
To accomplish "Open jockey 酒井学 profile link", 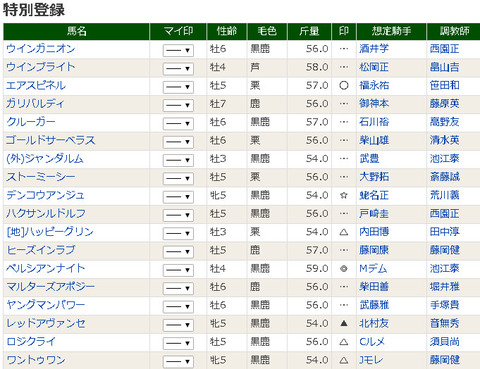I will [374, 49].
